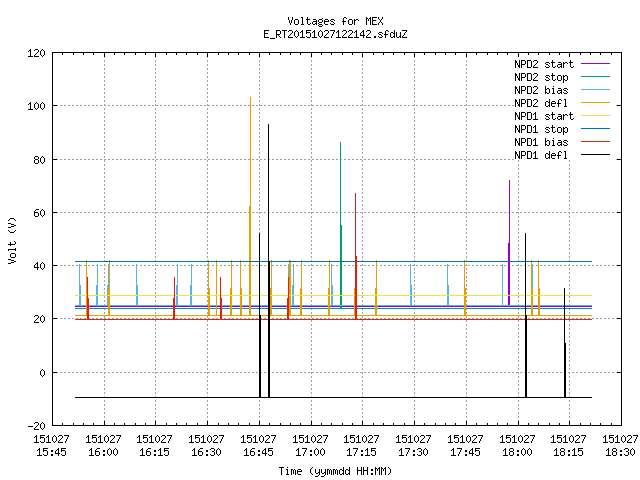Click the green NPD2 stop legend line sample
This screenshot has width=640, height=480.
596,76
